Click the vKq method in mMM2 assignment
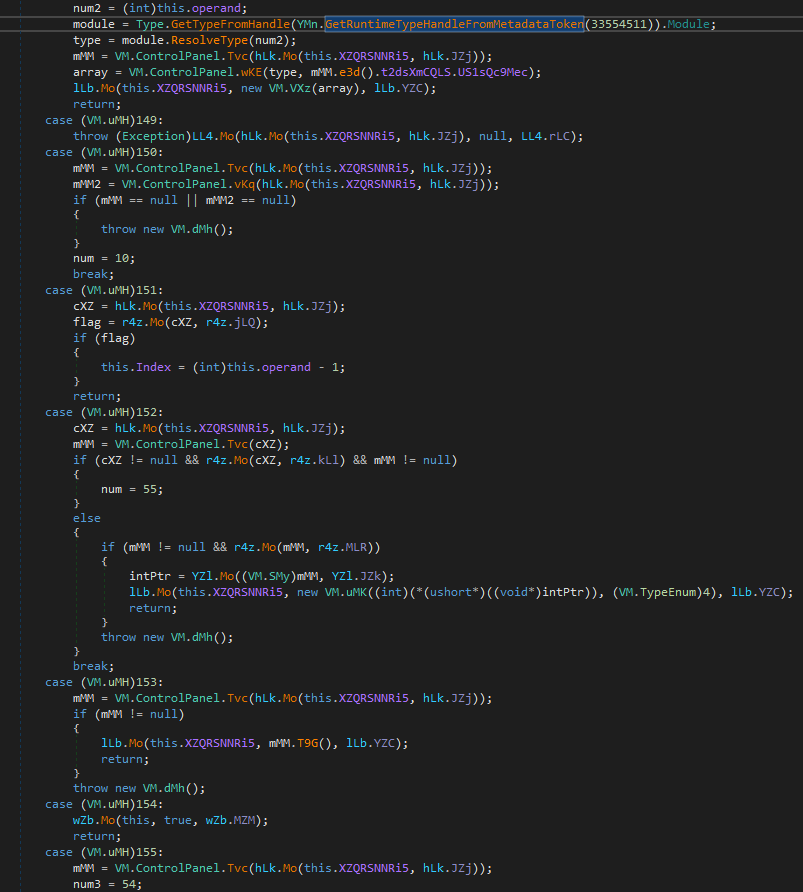This screenshot has width=803, height=892. 244,184
